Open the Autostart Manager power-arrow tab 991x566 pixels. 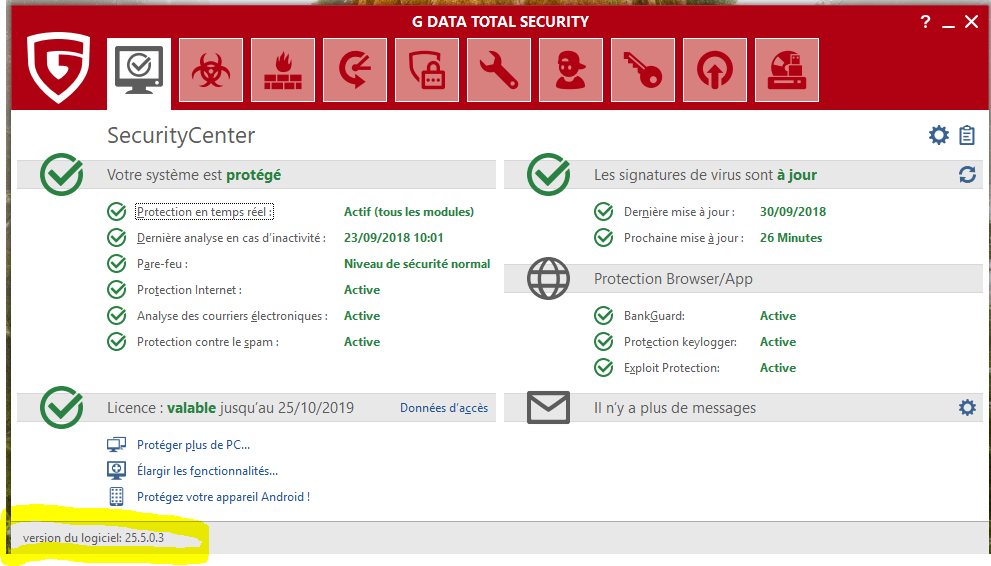click(x=715, y=70)
